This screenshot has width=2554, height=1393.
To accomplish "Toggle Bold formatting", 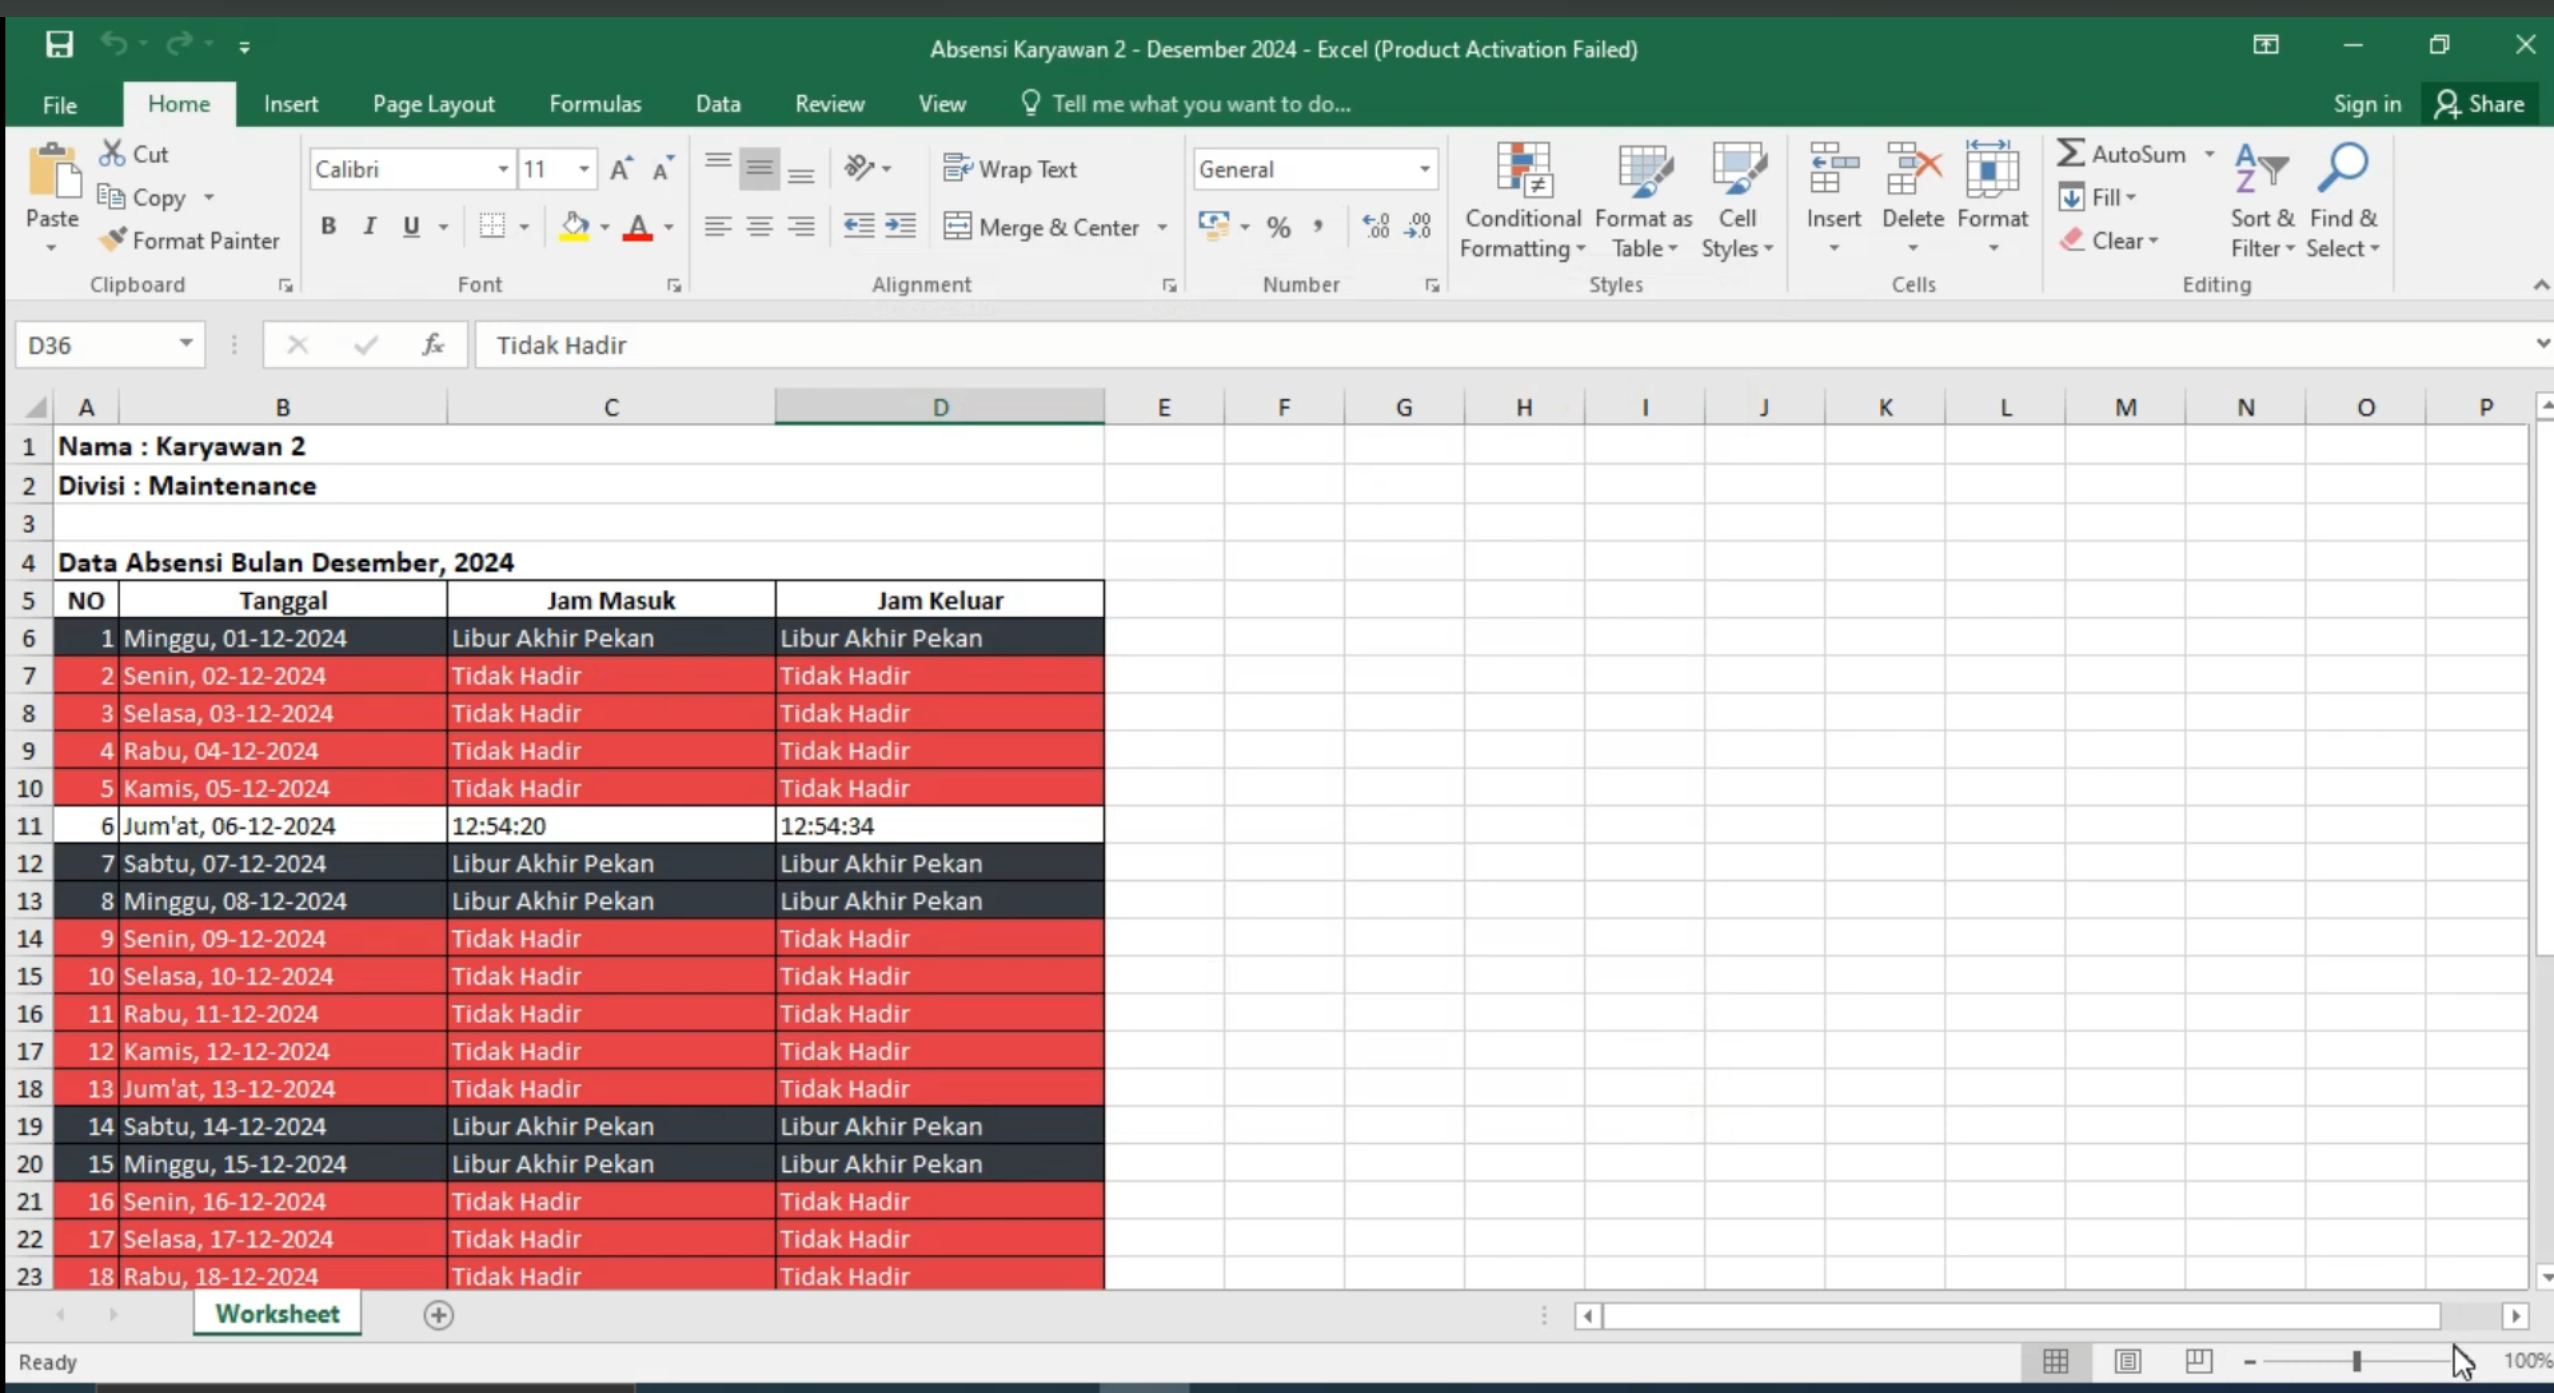I will pos(328,227).
